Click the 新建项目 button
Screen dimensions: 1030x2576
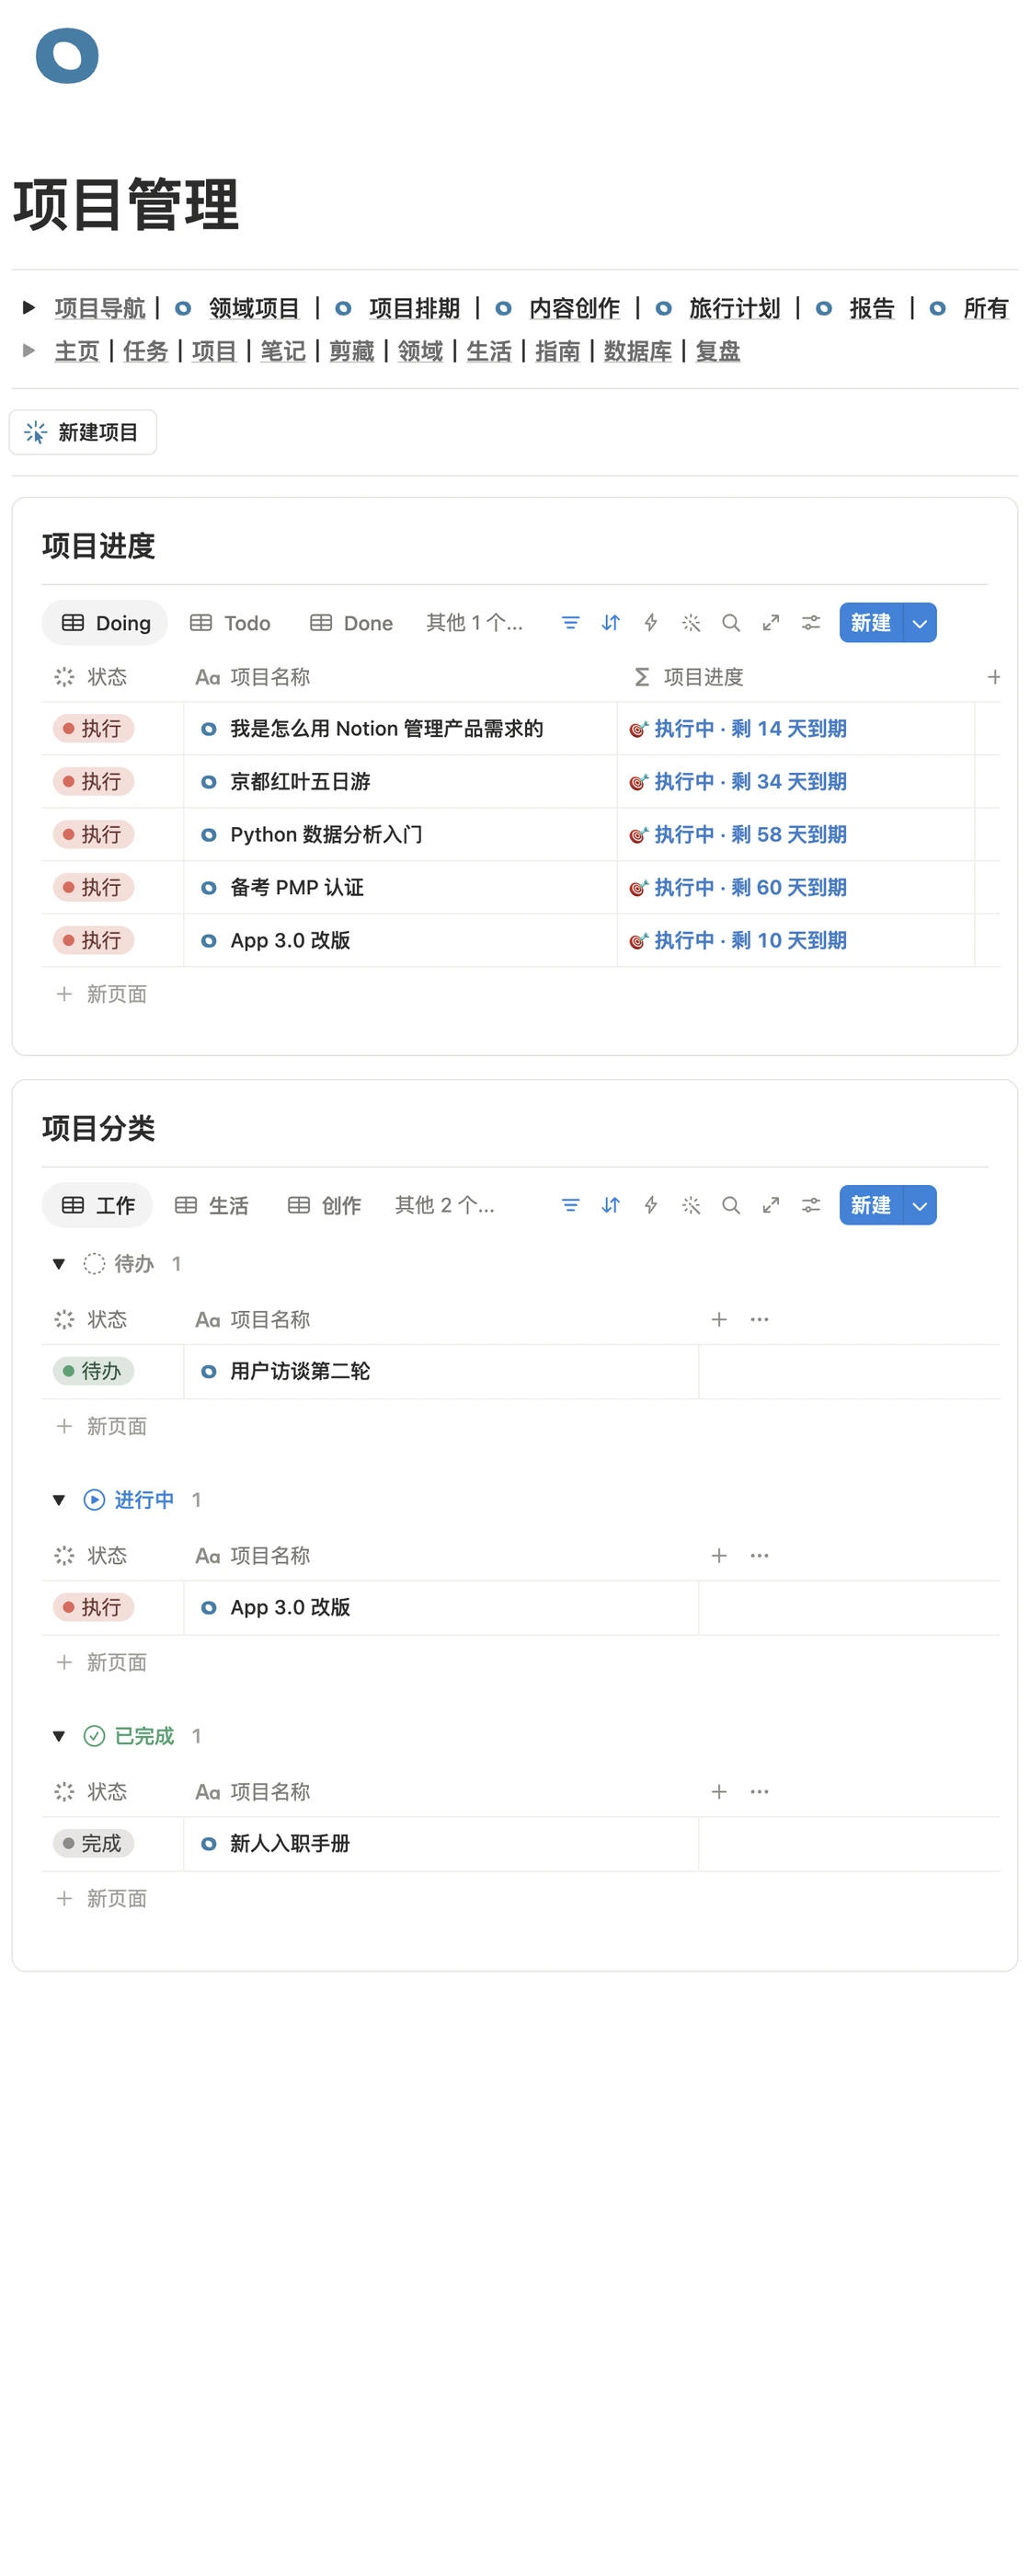[x=83, y=432]
